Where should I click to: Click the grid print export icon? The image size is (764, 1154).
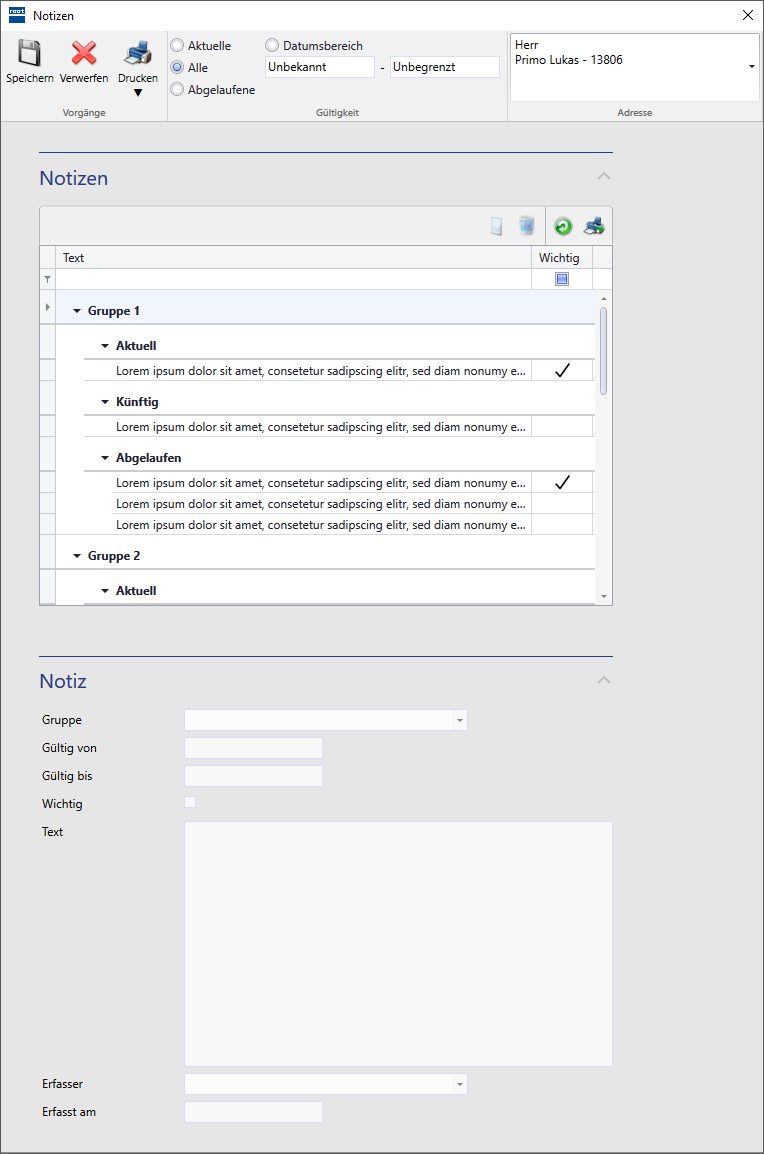594,226
